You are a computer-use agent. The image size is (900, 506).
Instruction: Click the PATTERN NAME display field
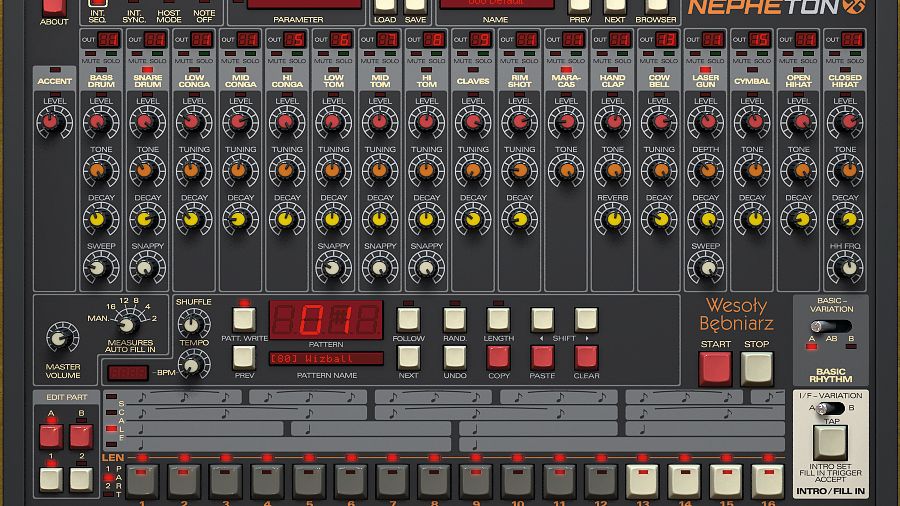326,359
